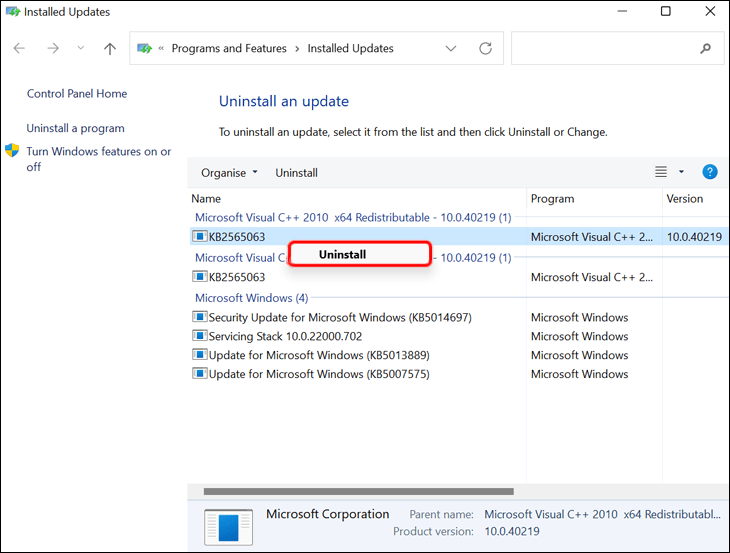This screenshot has width=730, height=553.
Task: Go forward using the forward arrow
Action: (x=53, y=48)
